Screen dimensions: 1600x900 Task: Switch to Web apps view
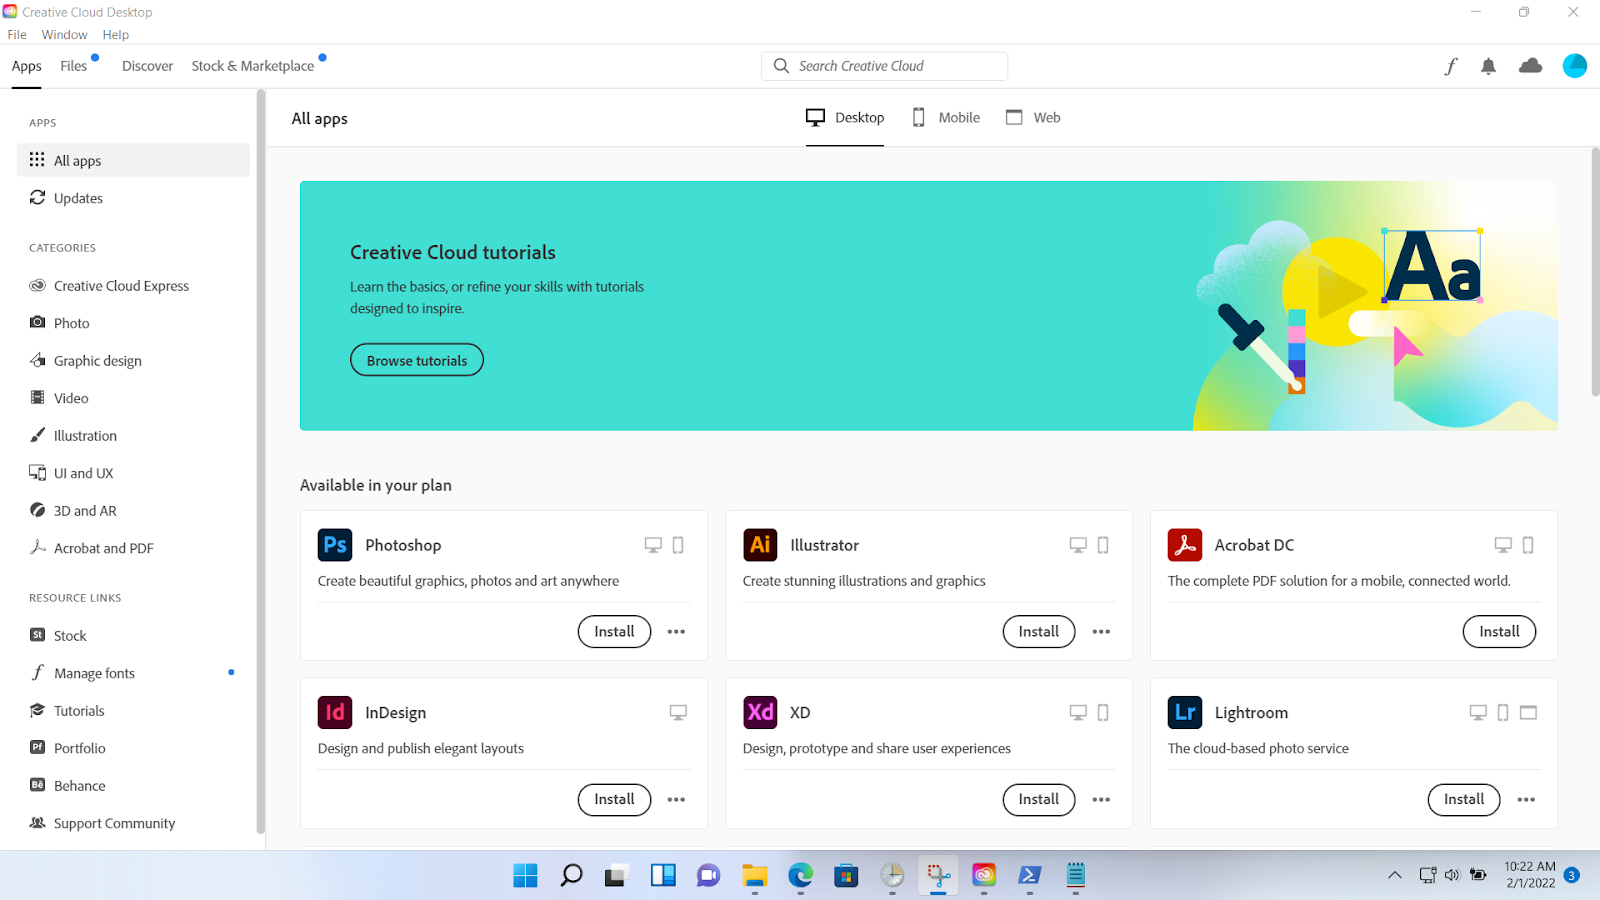pyautogui.click(x=1033, y=117)
